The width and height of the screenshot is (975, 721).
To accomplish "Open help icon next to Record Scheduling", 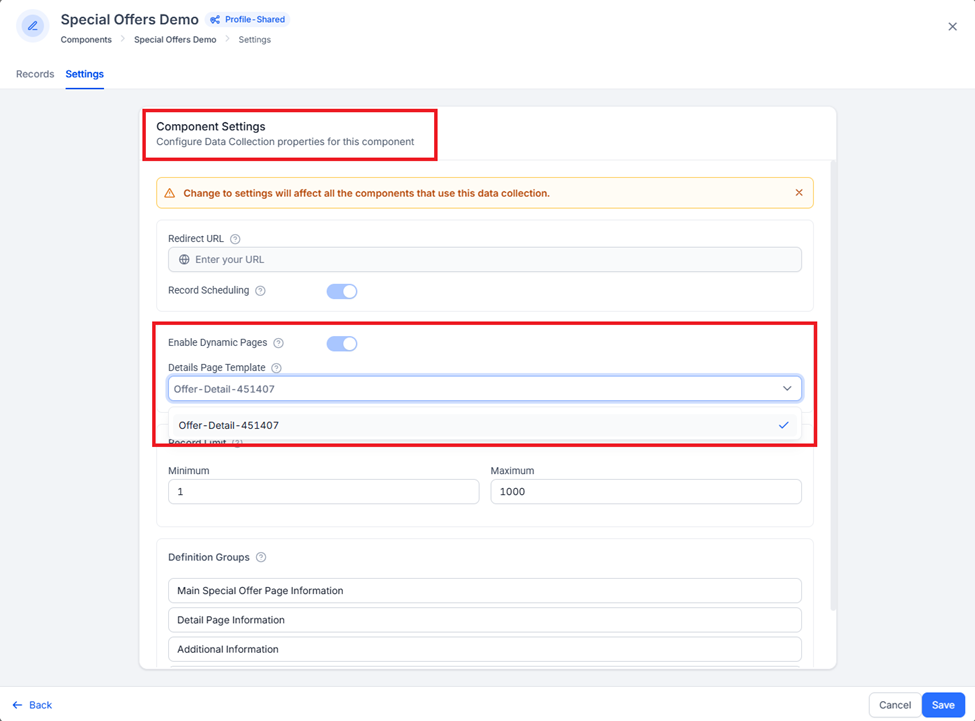I will (x=261, y=291).
